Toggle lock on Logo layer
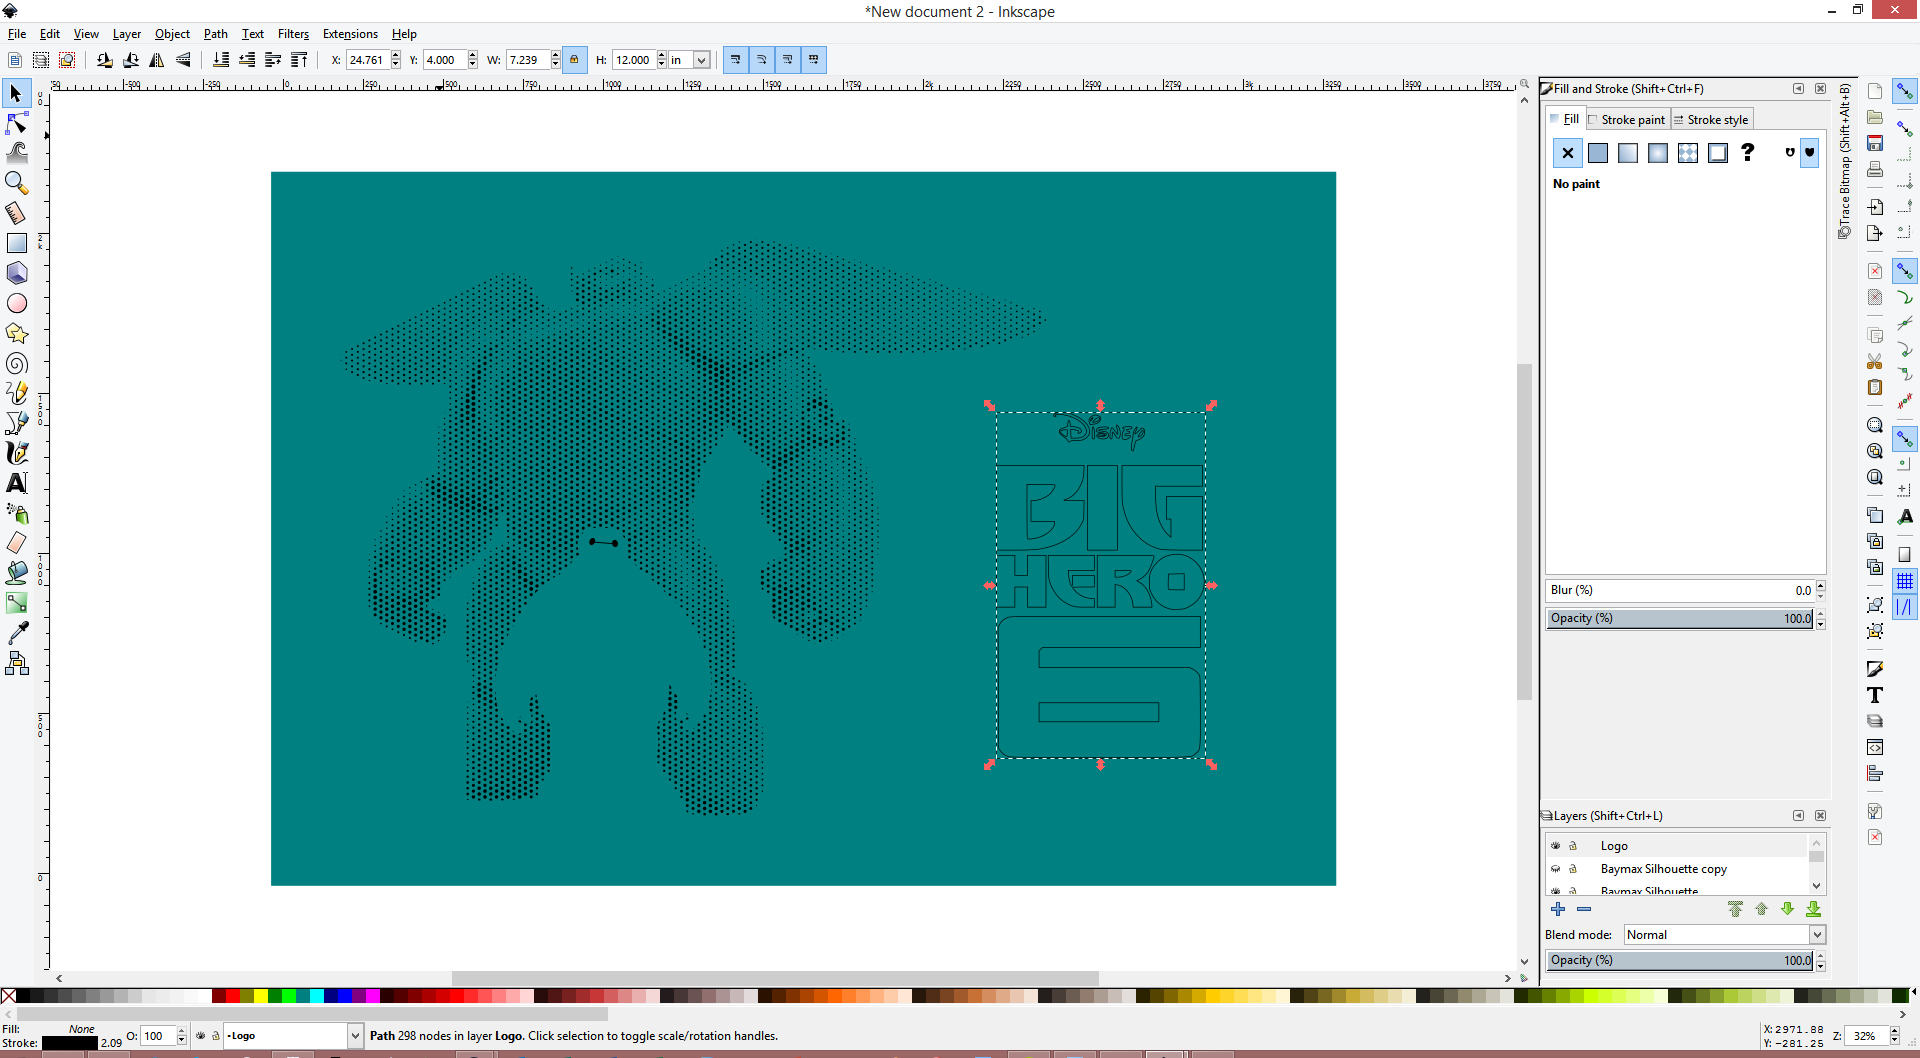The height and width of the screenshot is (1058, 1920). pyautogui.click(x=1572, y=846)
